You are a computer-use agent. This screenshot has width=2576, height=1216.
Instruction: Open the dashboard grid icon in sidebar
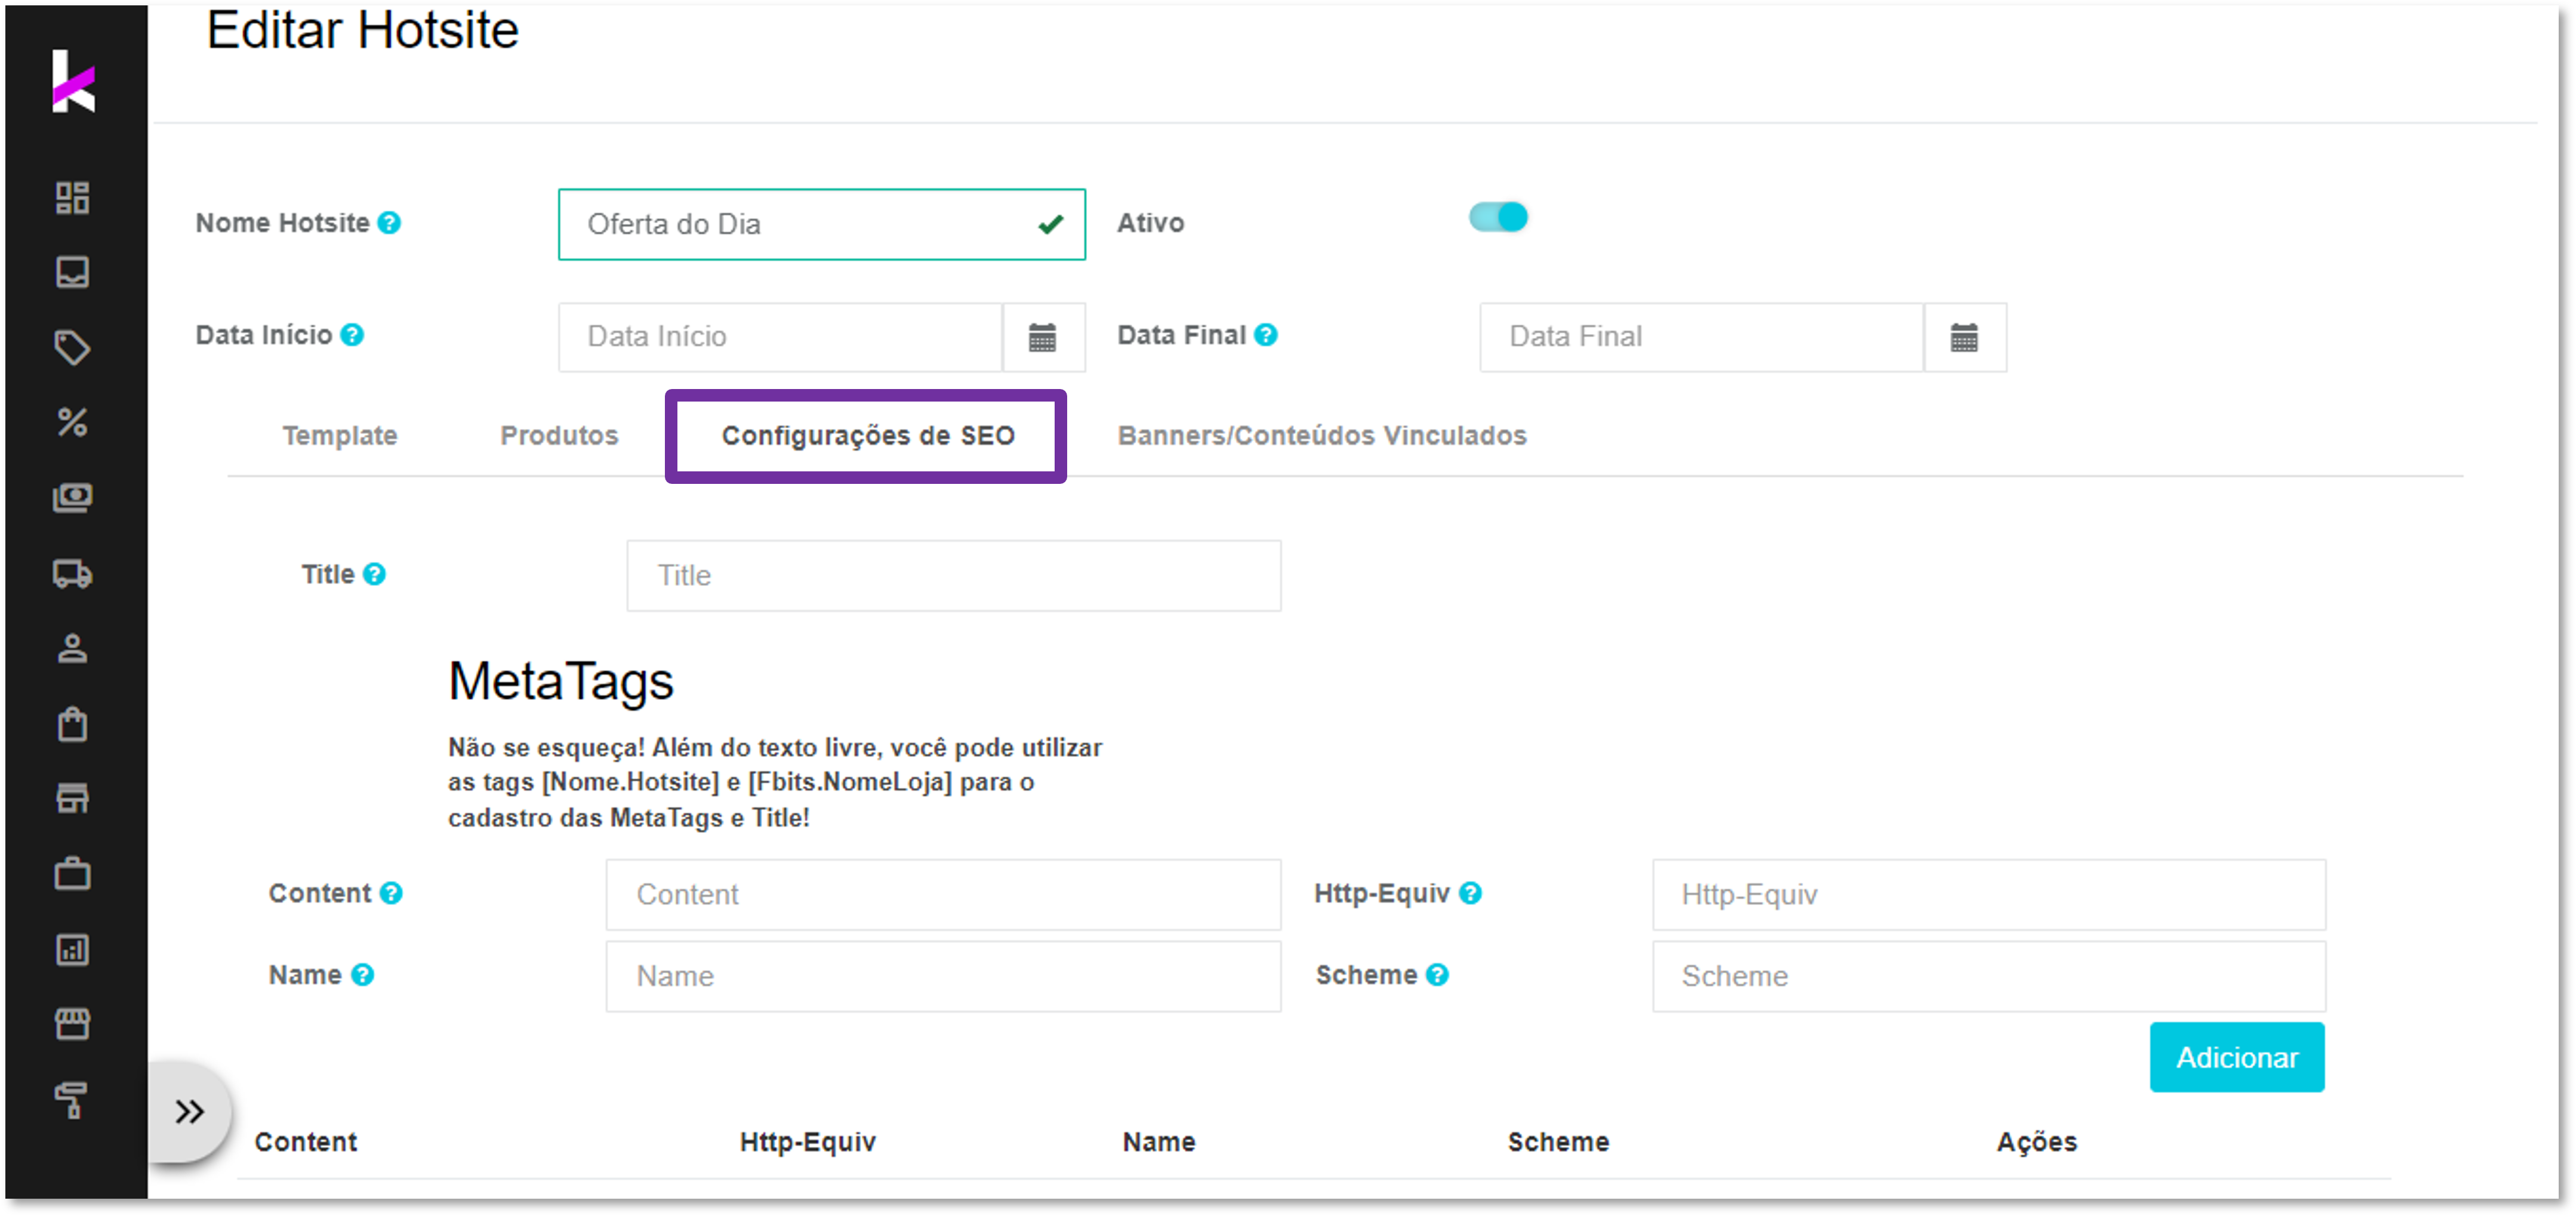(73, 198)
